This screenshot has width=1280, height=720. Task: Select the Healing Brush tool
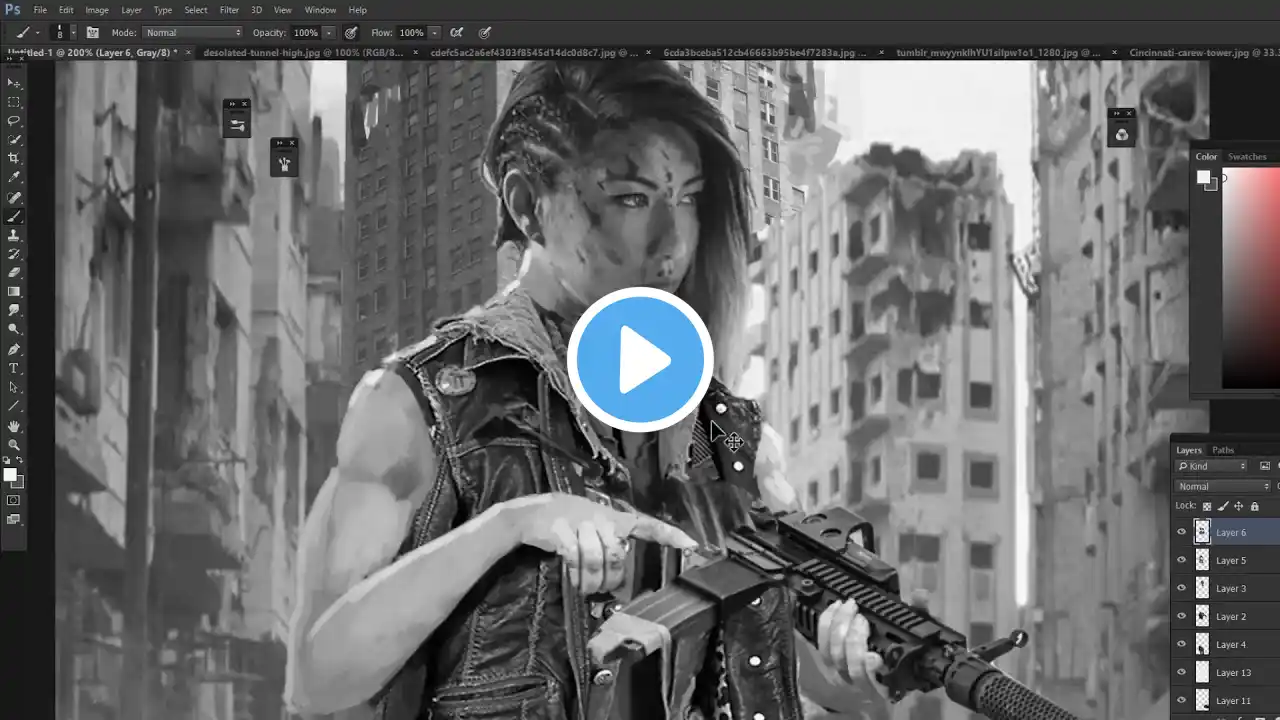(x=14, y=198)
